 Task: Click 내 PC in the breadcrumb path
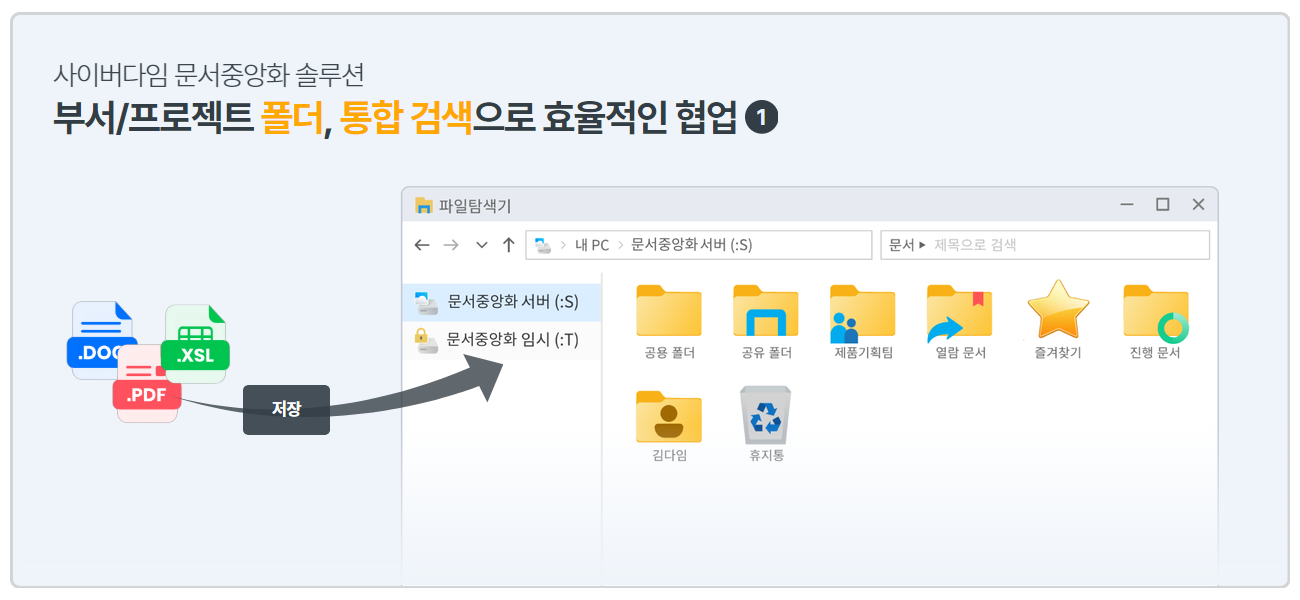click(591, 245)
